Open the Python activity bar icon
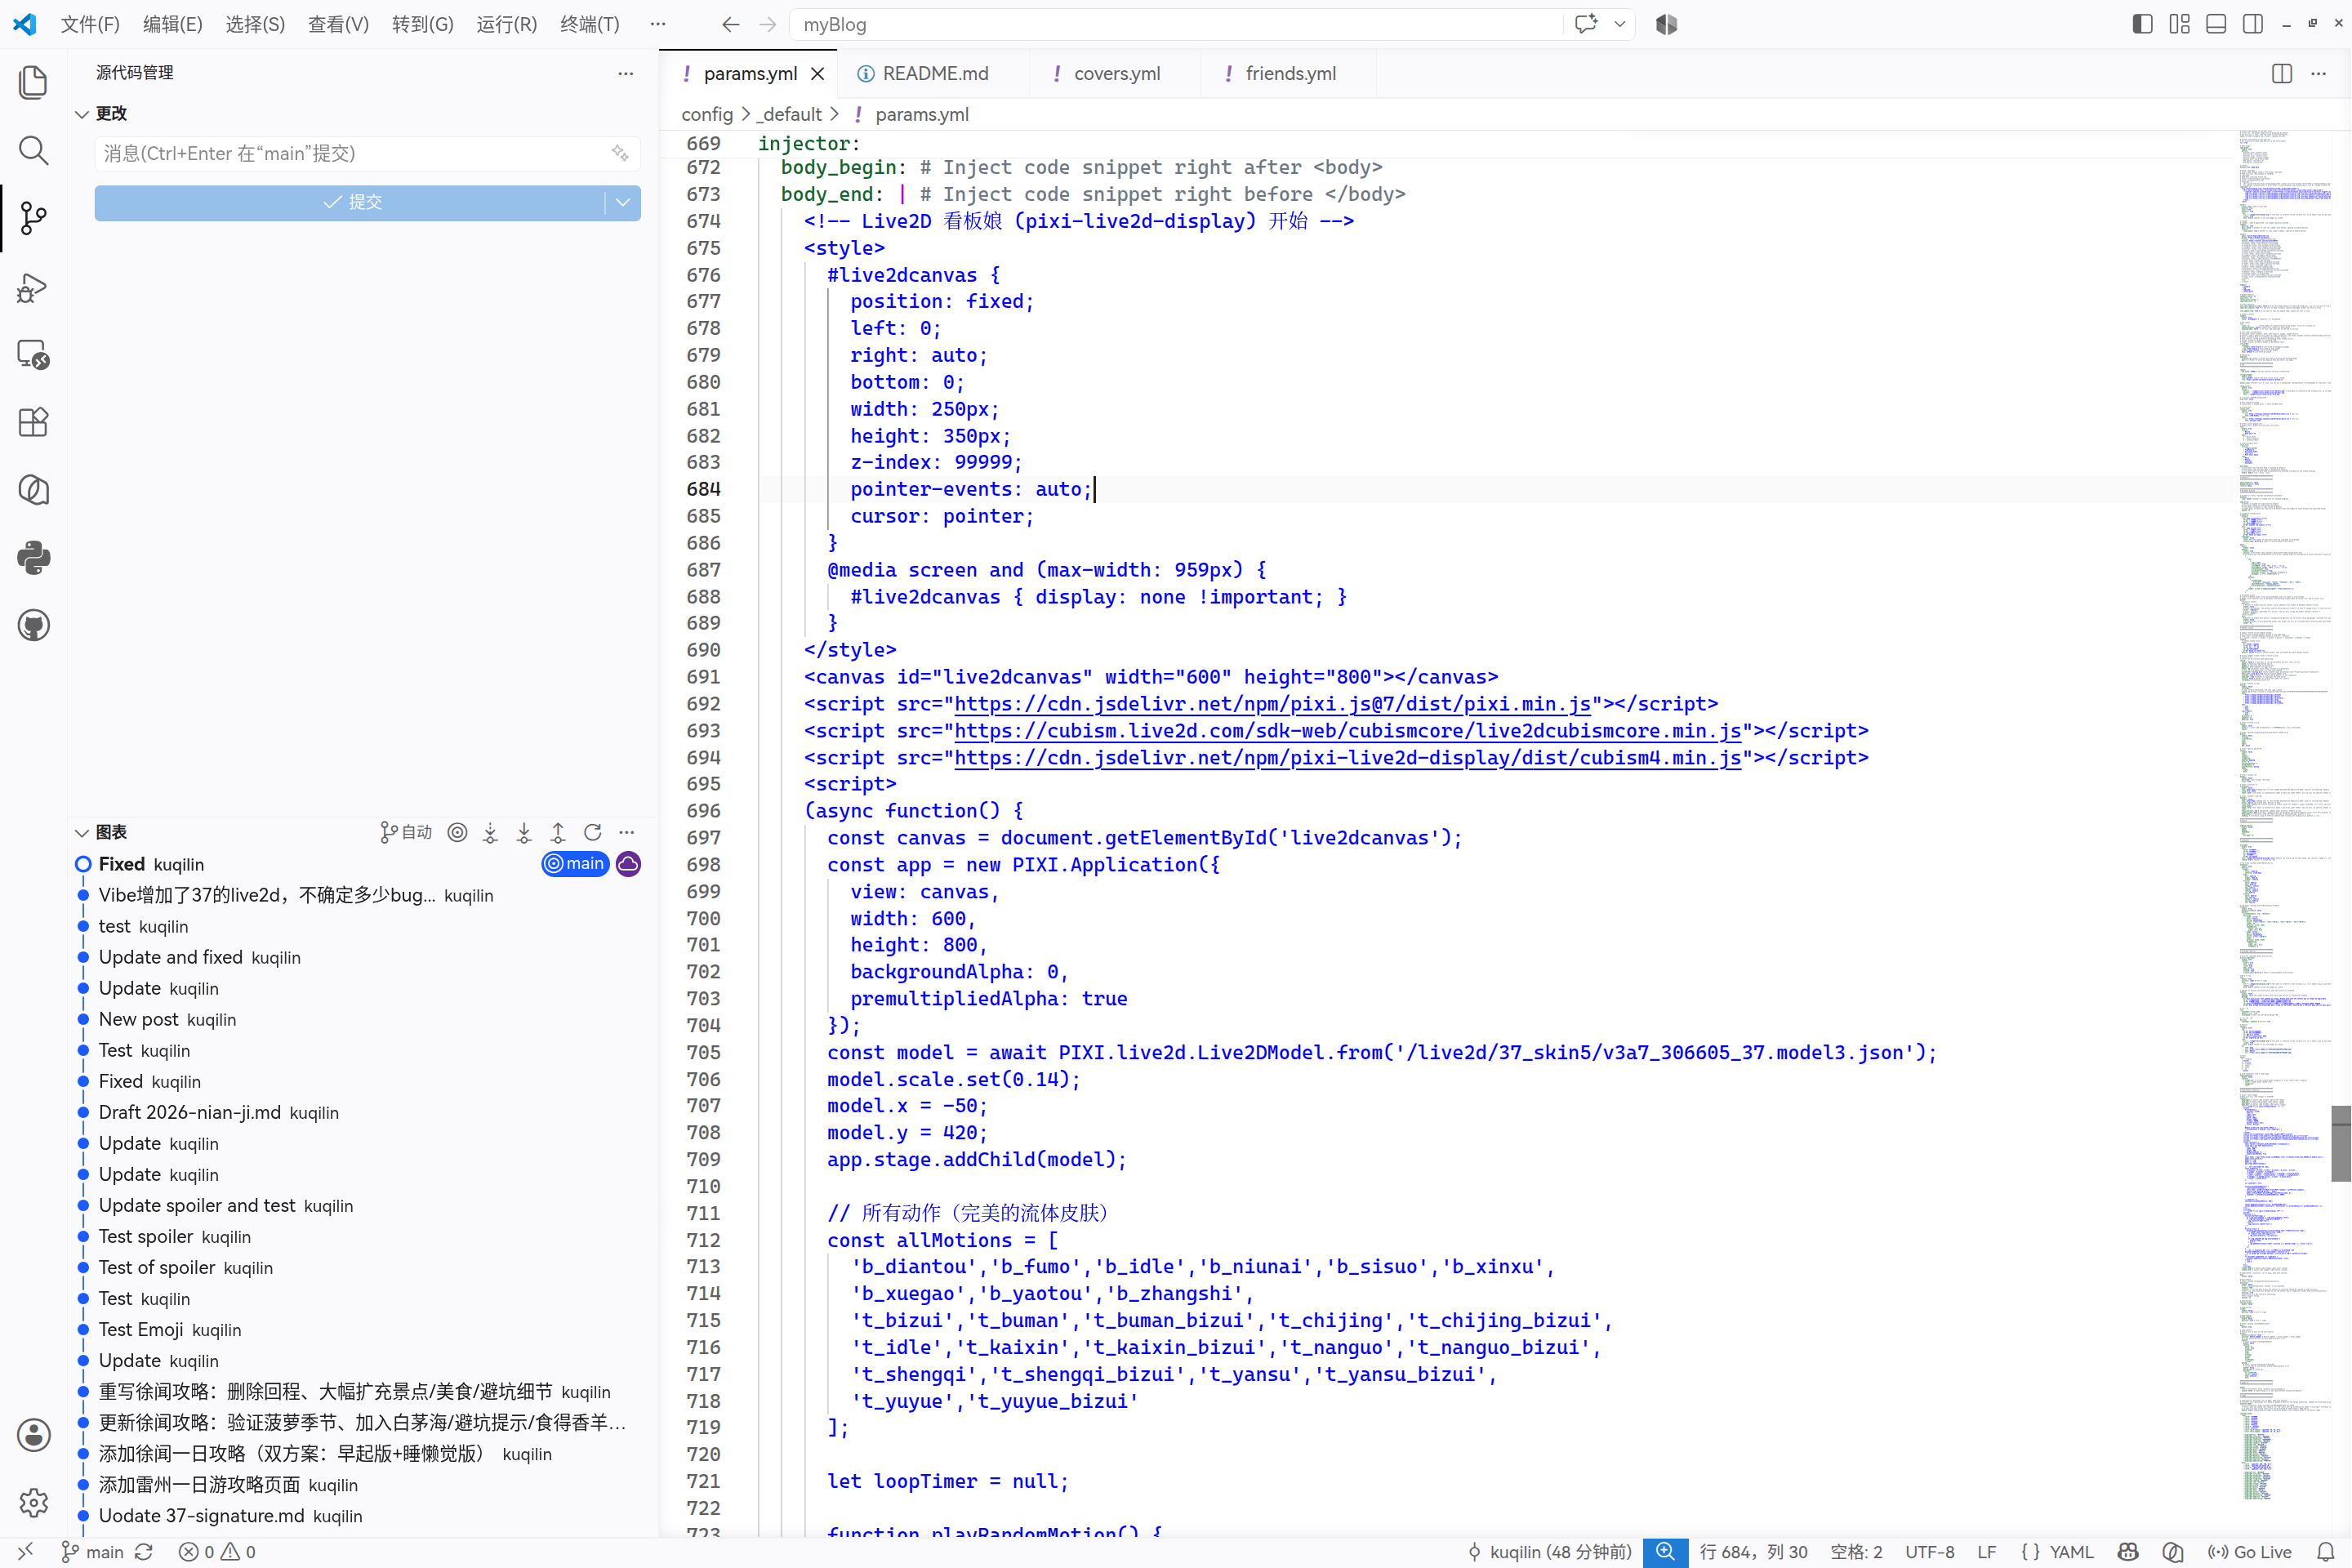This screenshot has width=2352, height=1568. (x=33, y=558)
